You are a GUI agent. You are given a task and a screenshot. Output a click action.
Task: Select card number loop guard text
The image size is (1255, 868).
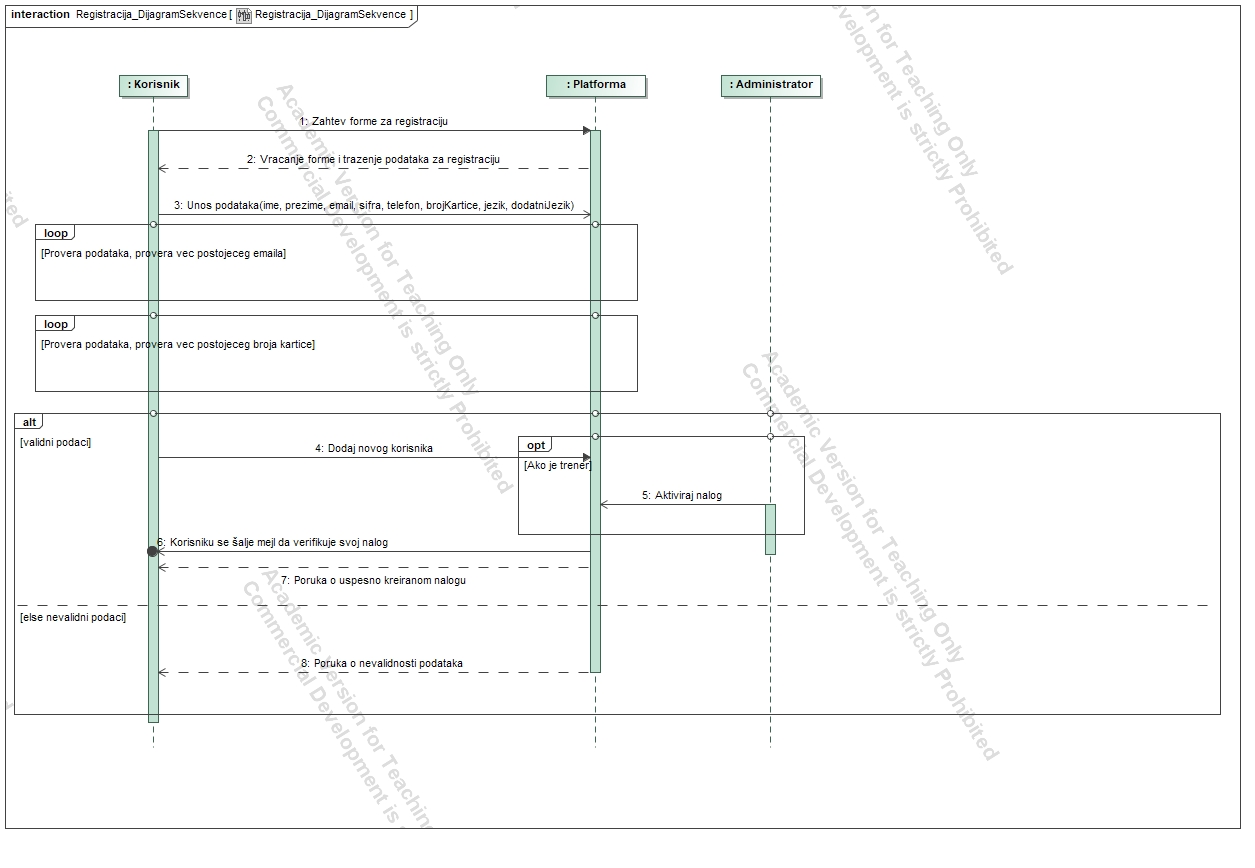(177, 345)
